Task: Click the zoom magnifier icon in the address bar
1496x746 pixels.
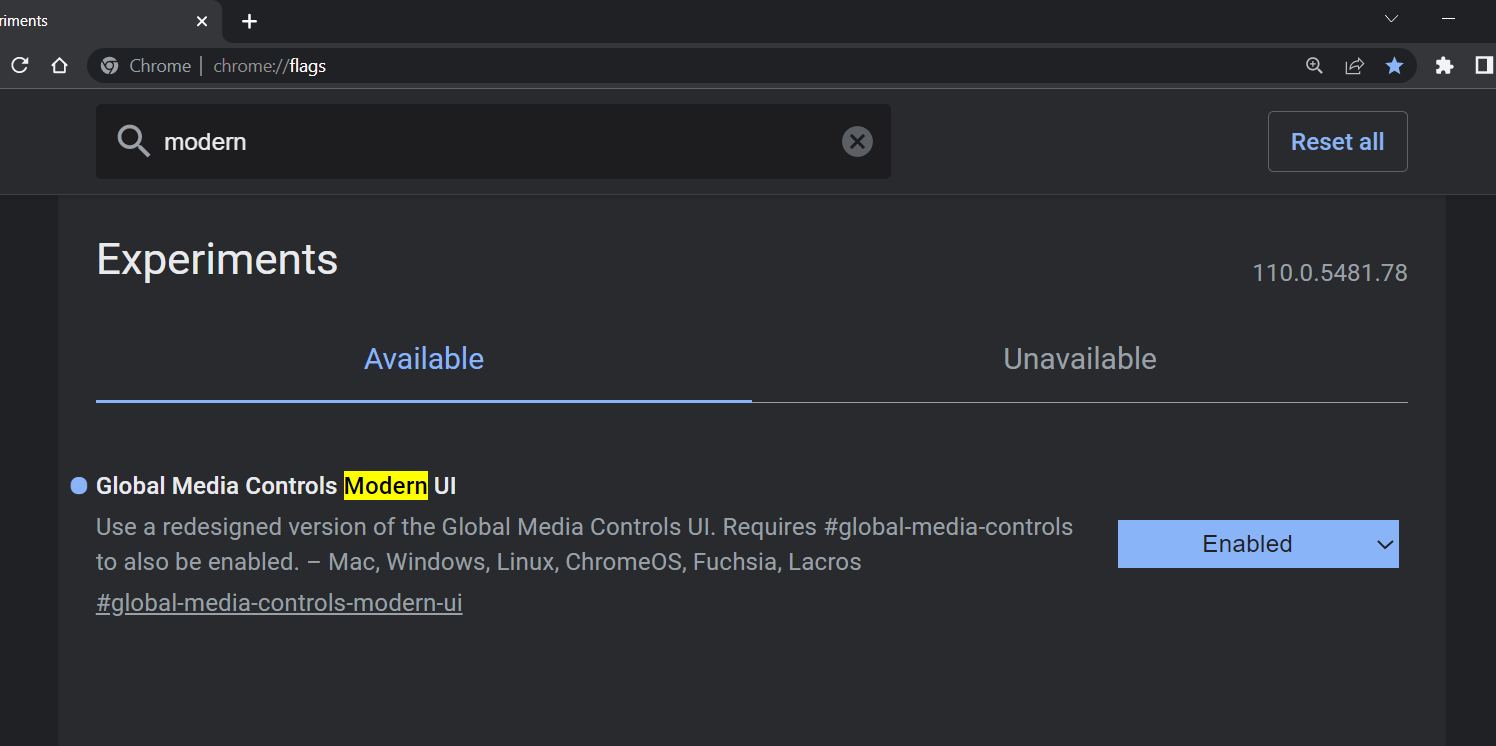Action: click(x=1313, y=65)
